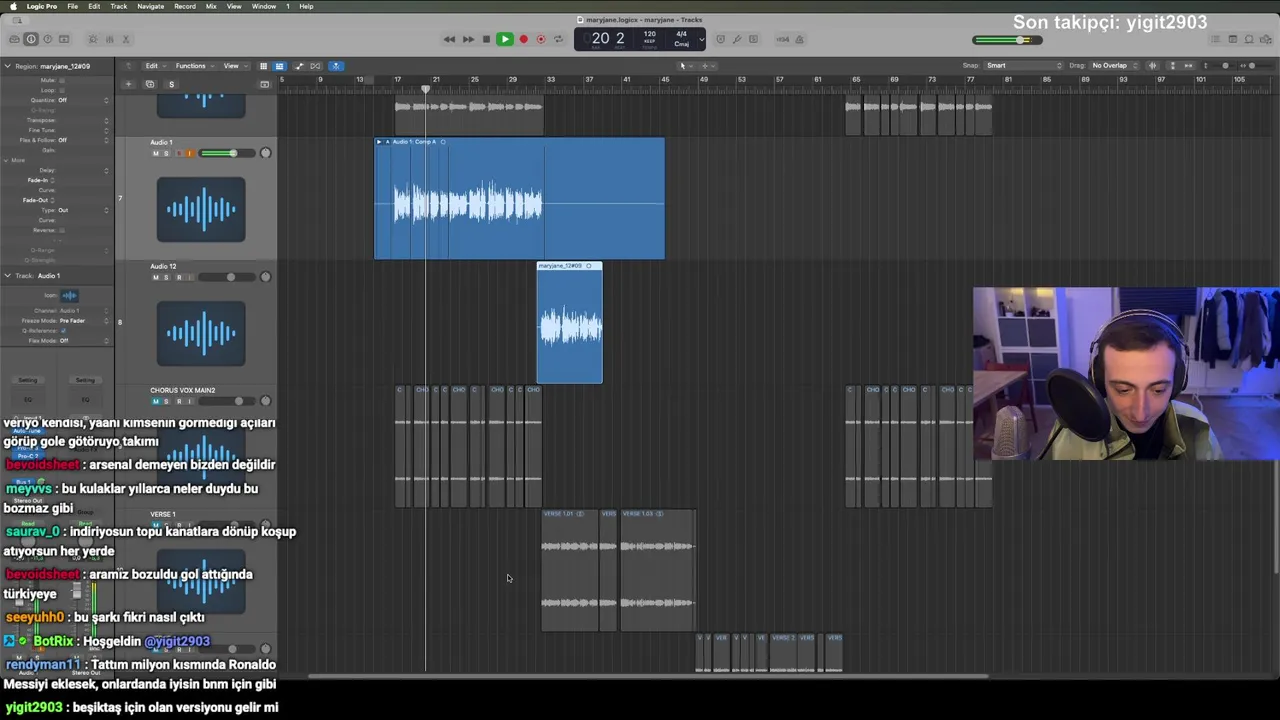The image size is (1280, 720).
Task: Unmute the CHORUS VOX MAIN2 track
Action: click(x=155, y=401)
